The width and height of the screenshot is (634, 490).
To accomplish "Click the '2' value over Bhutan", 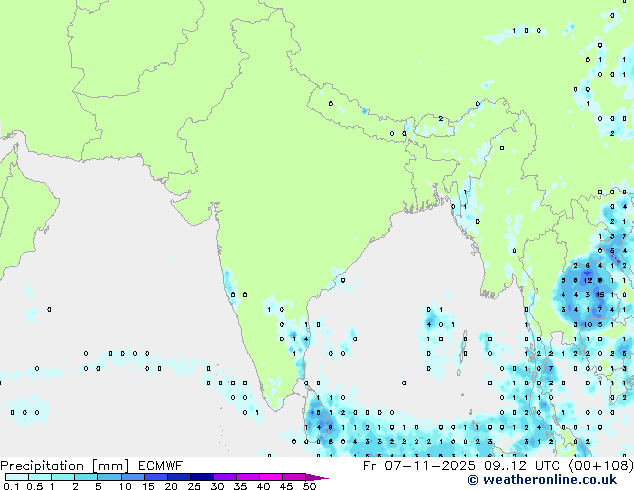I will point(441,118).
